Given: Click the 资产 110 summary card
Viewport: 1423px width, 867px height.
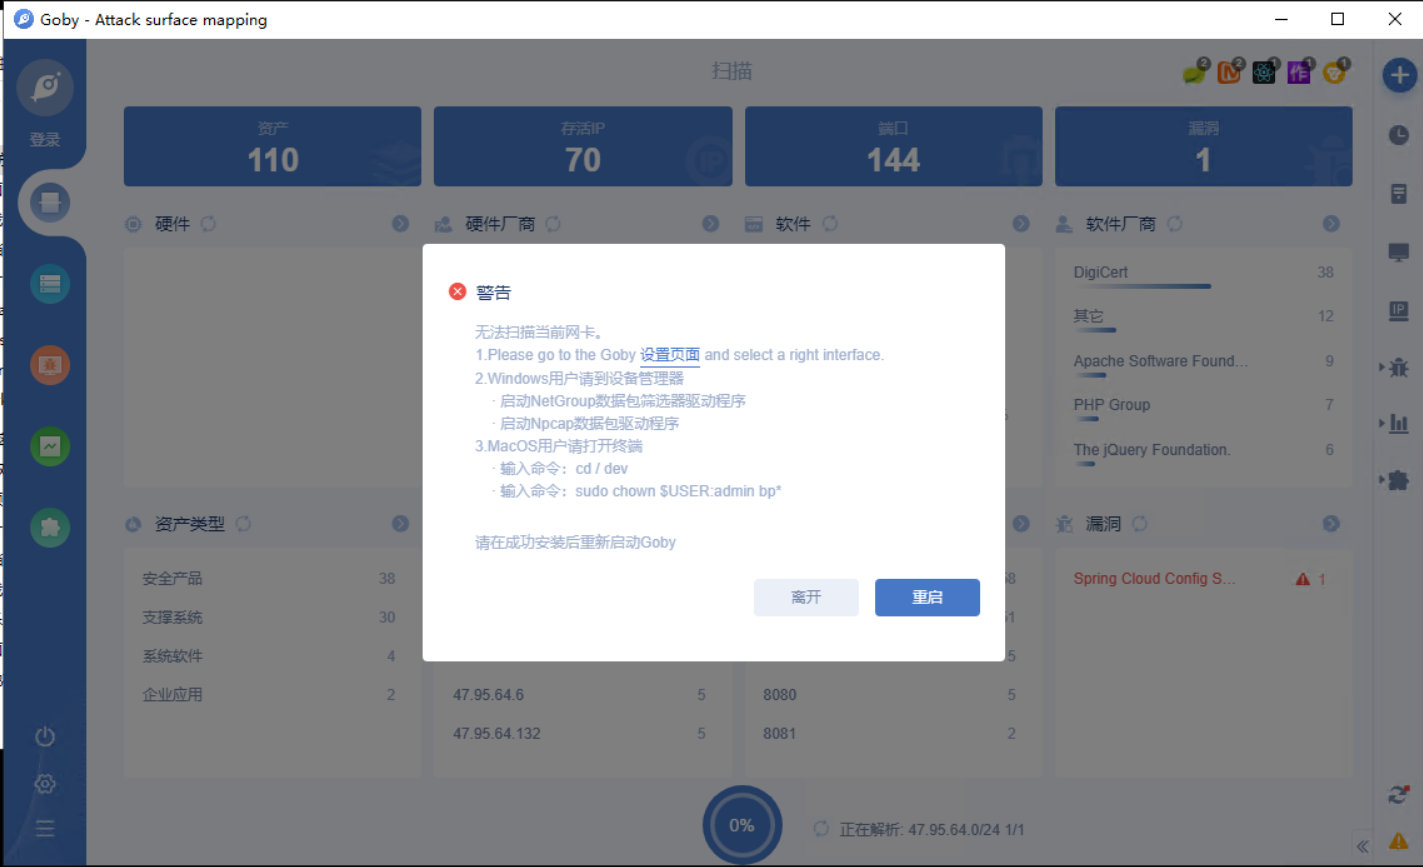Looking at the screenshot, I should point(272,146).
